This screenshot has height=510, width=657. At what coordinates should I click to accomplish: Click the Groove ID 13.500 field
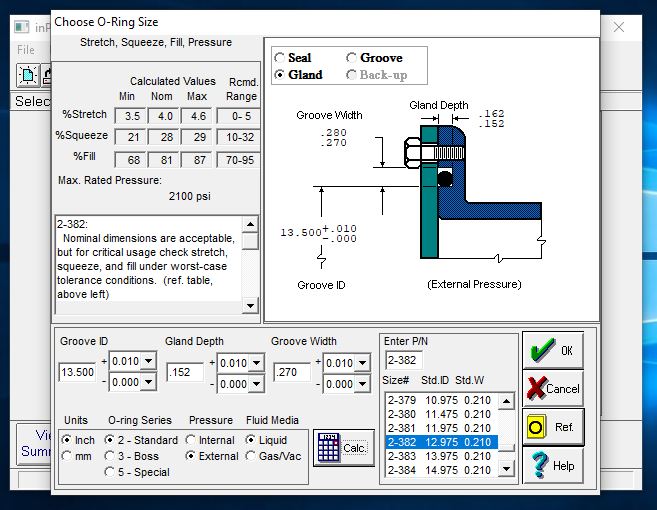[78, 372]
